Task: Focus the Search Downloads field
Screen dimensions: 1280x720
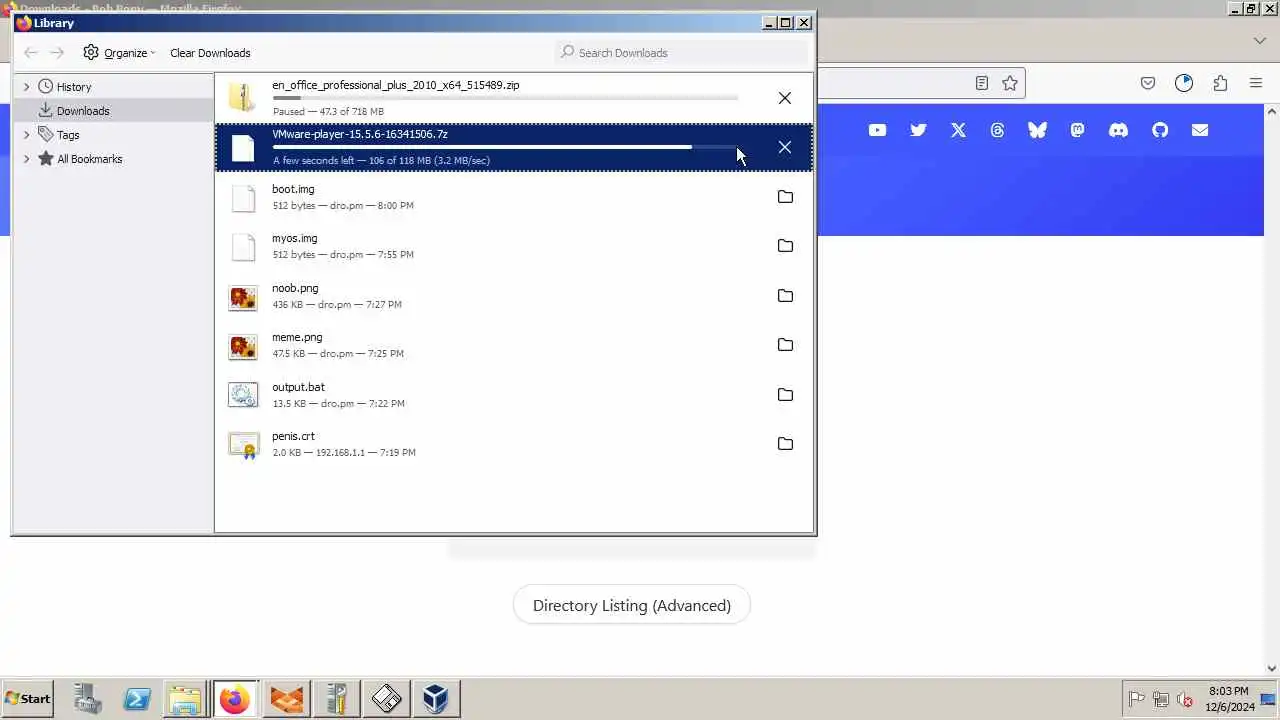Action: [683, 53]
